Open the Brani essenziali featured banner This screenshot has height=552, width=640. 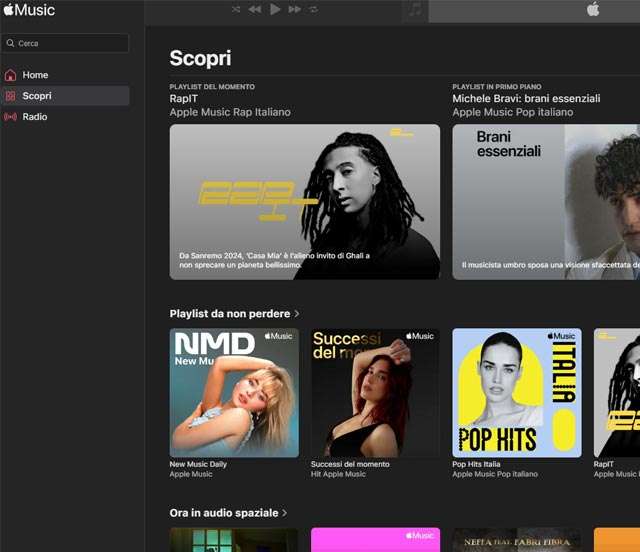546,202
